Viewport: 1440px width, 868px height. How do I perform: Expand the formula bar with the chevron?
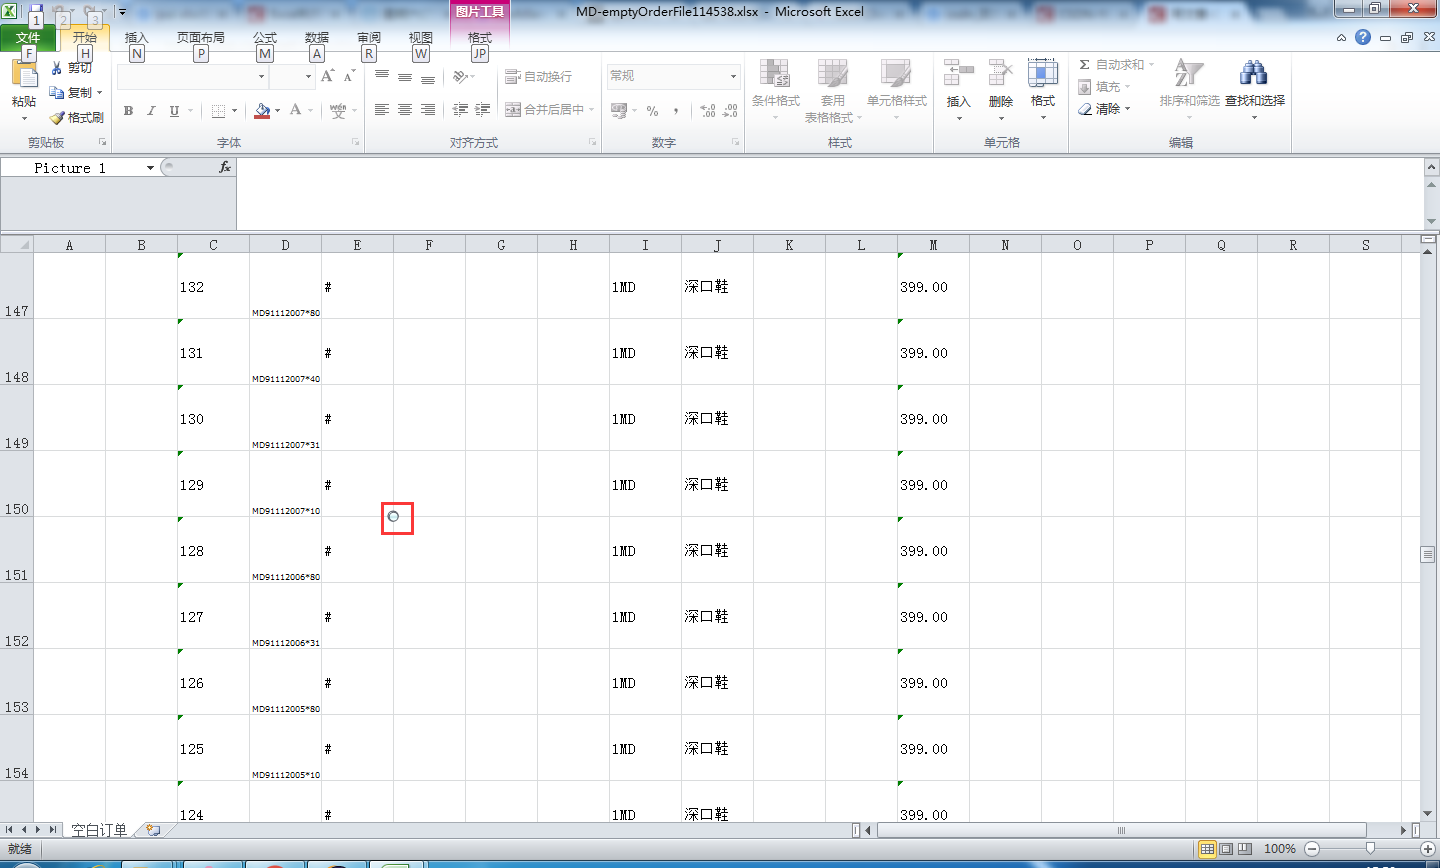(x=1431, y=167)
